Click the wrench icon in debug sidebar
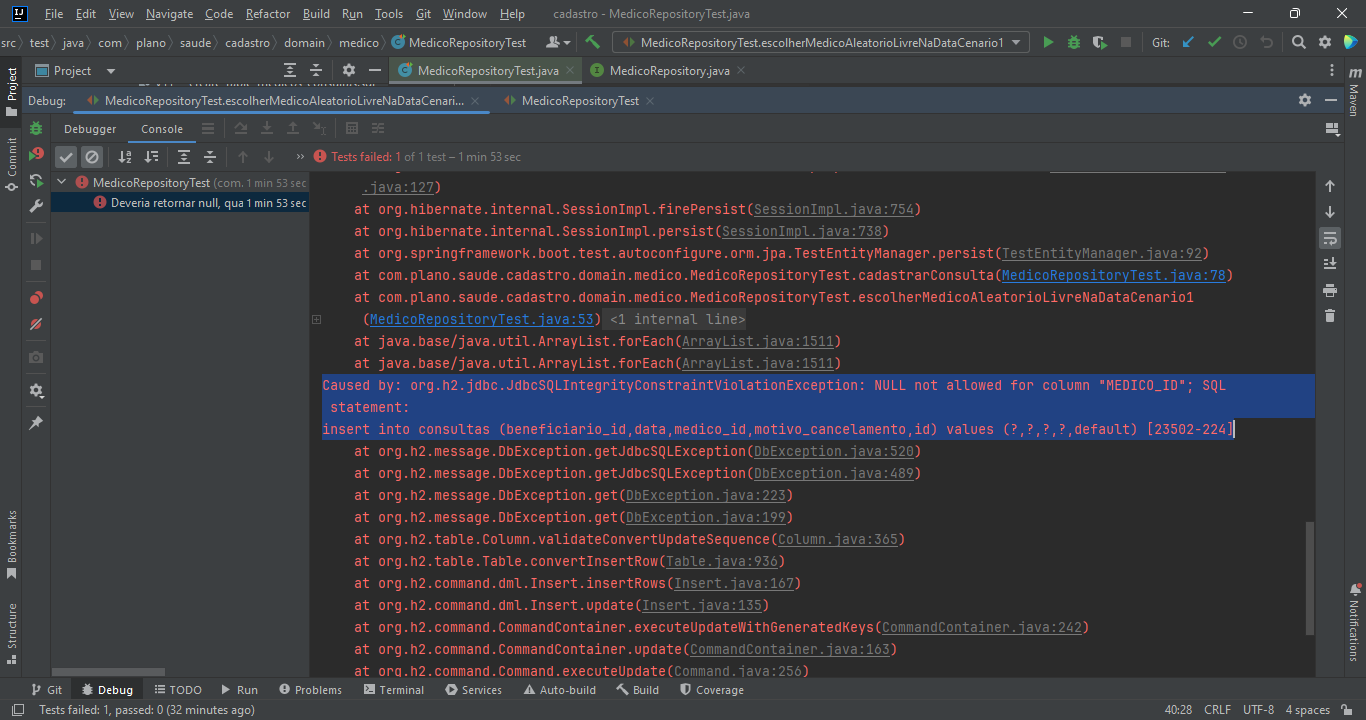The image size is (1366, 720). click(x=36, y=206)
